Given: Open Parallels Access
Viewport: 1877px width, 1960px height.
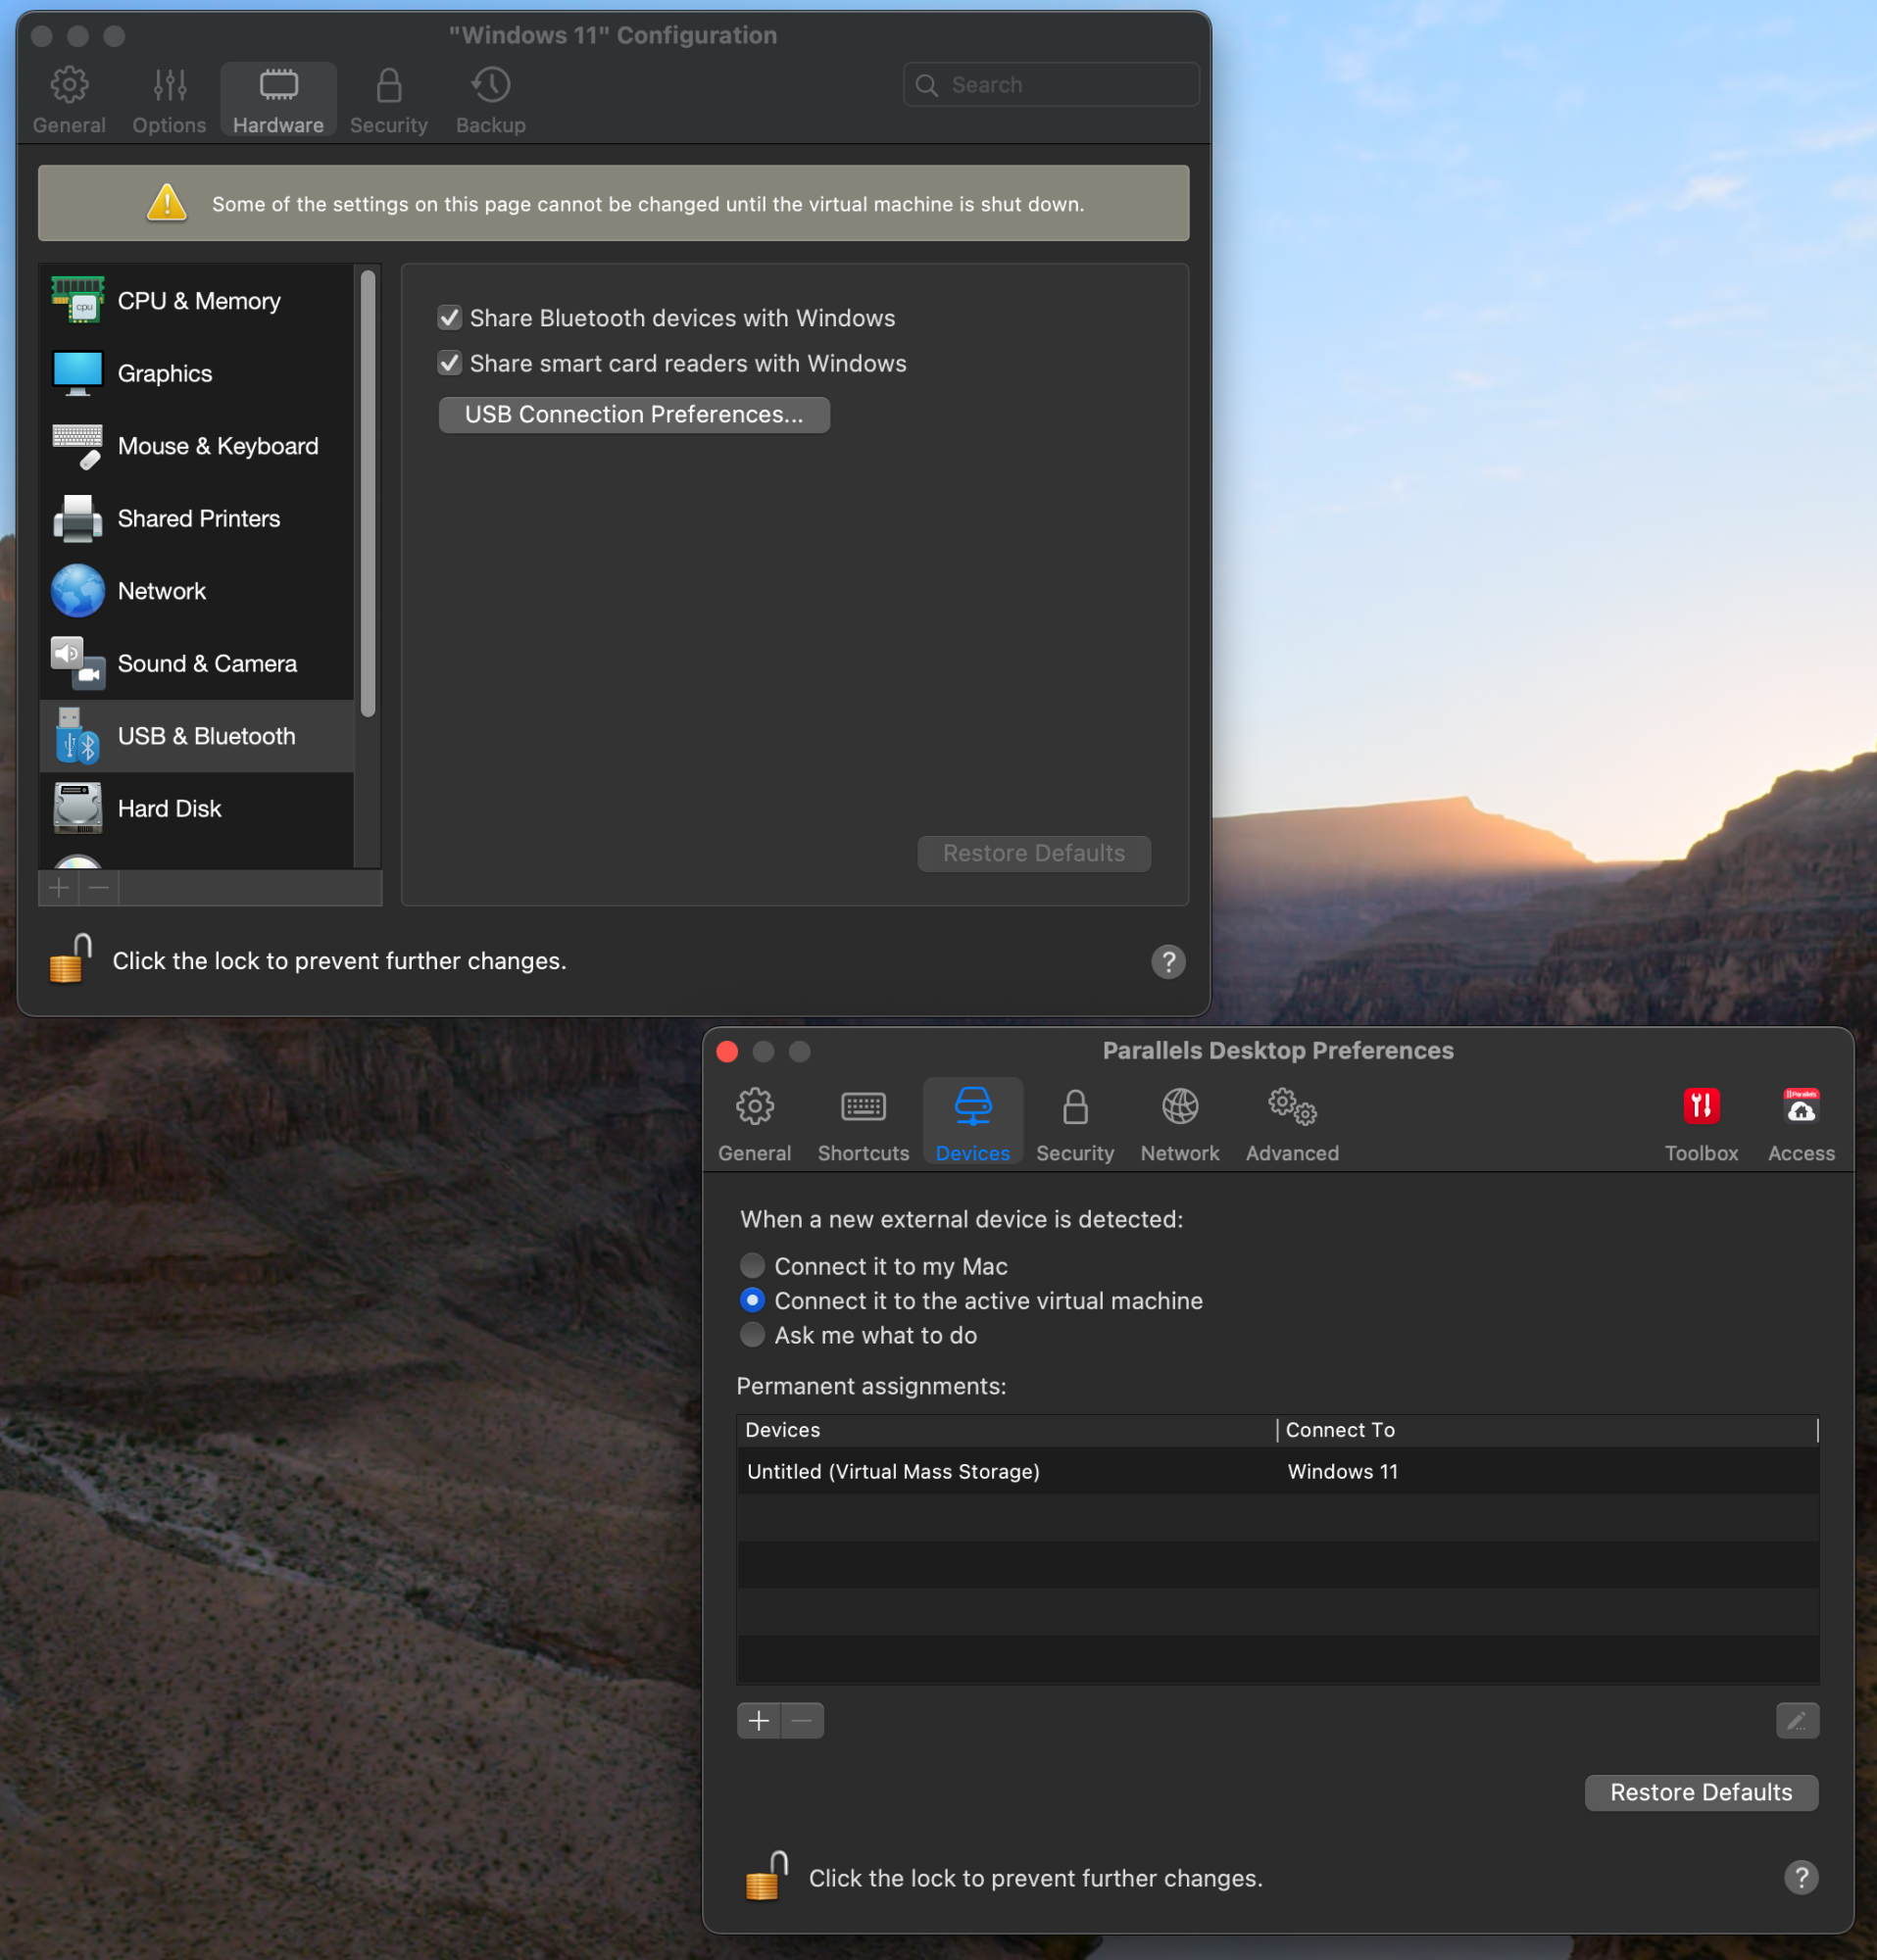Looking at the screenshot, I should [x=1801, y=1125].
